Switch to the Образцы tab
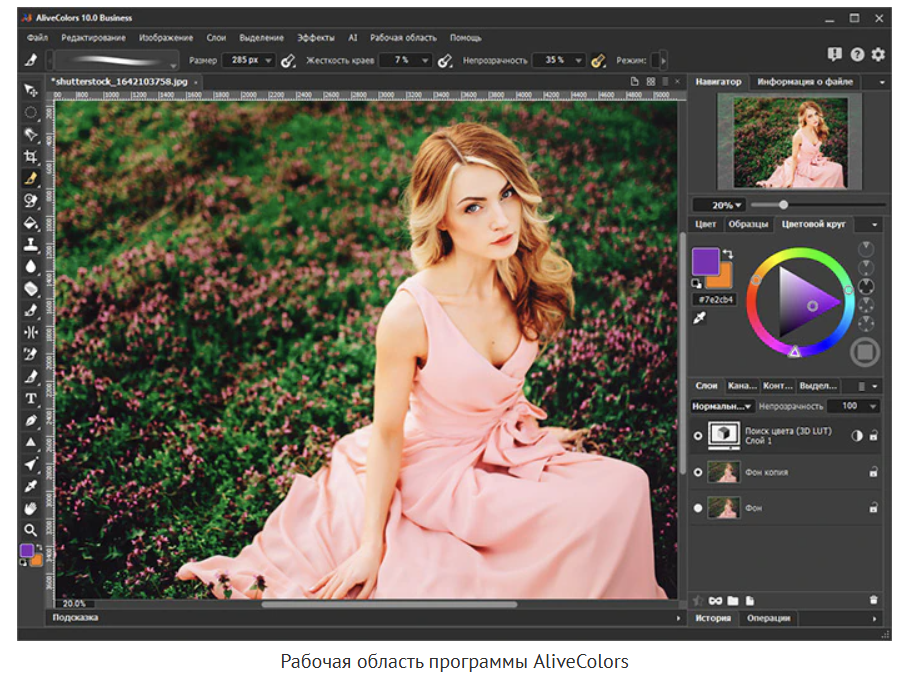The height and width of the screenshot is (677, 915). pyautogui.click(x=748, y=224)
